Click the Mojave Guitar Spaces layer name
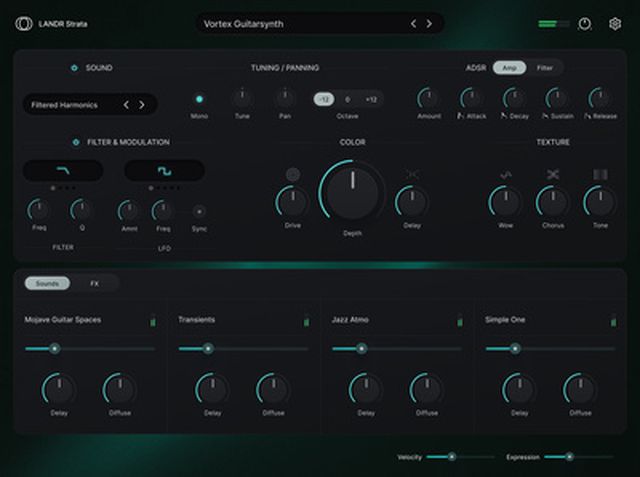 pyautogui.click(x=63, y=319)
